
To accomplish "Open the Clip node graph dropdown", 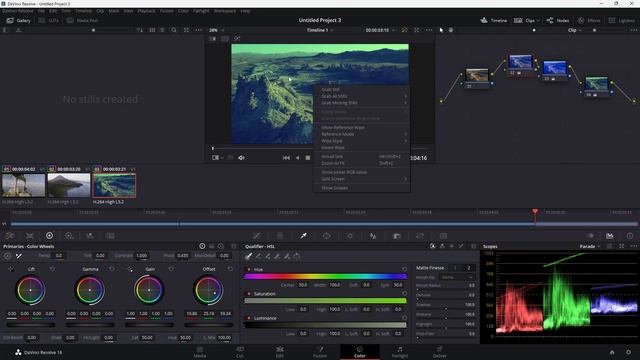I will [575, 30].
